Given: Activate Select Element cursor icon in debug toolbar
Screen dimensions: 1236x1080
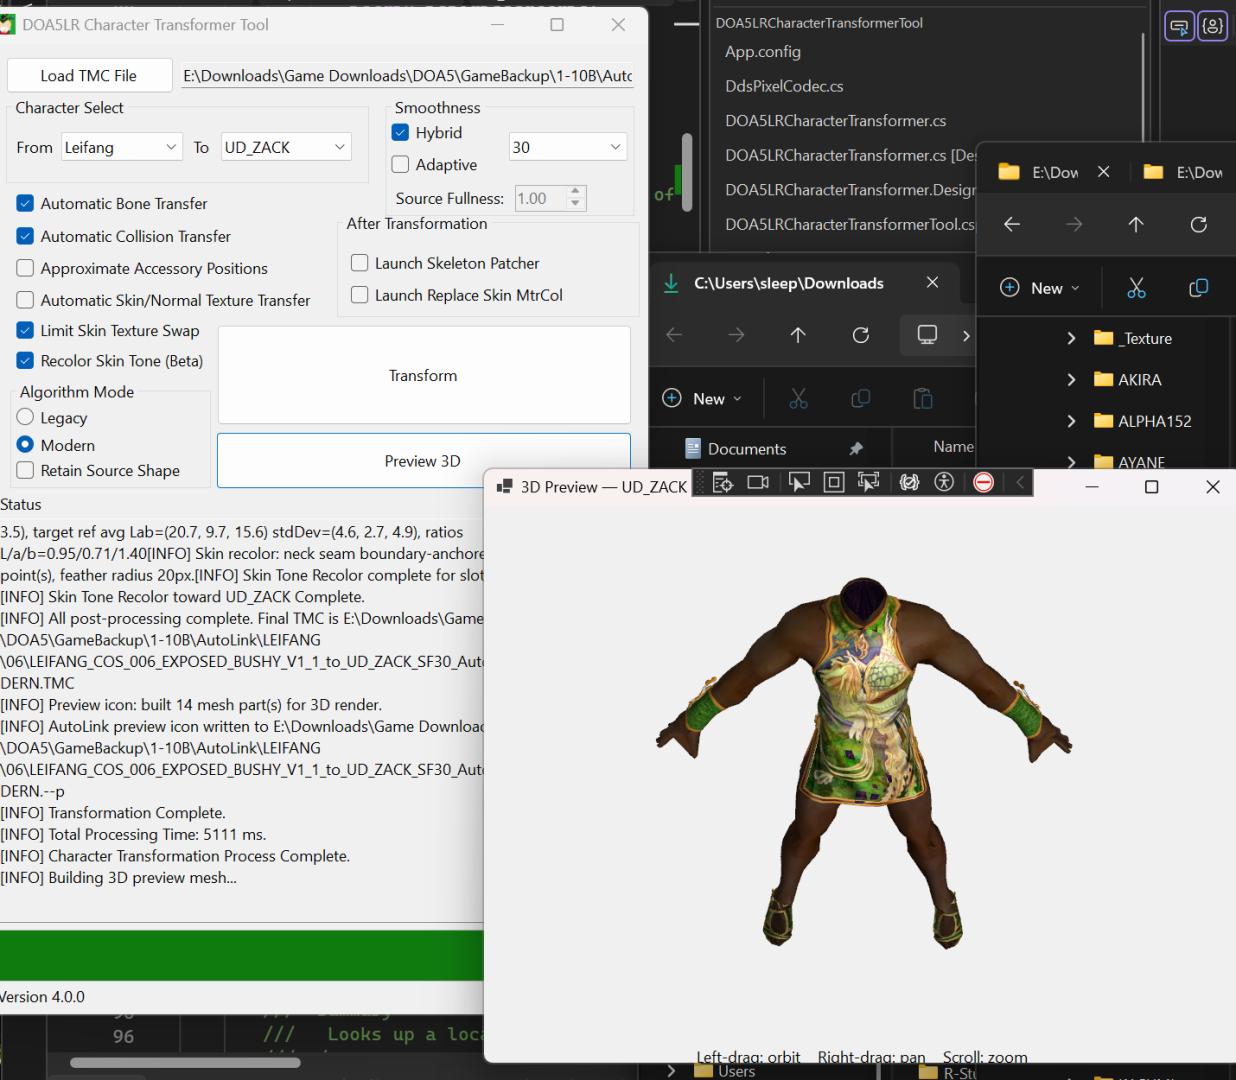Looking at the screenshot, I should [x=799, y=482].
